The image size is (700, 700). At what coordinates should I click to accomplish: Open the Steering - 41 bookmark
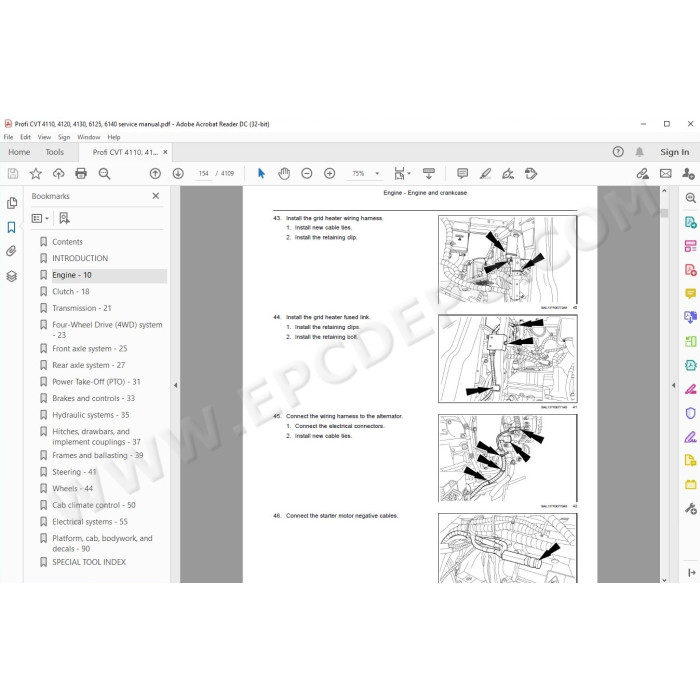(74, 472)
